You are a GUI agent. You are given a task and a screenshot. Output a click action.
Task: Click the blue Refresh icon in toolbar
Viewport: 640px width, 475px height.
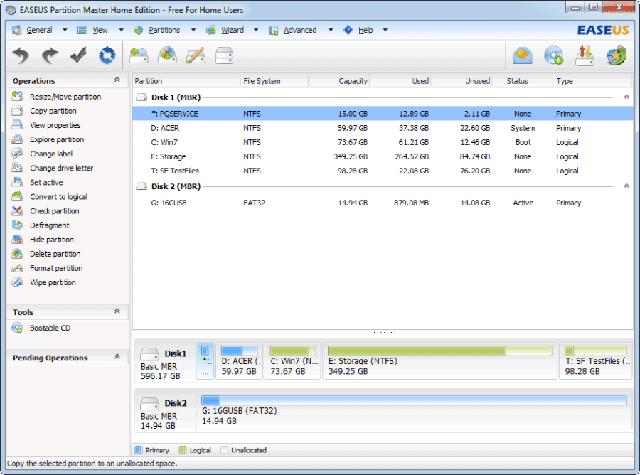pyautogui.click(x=107, y=55)
